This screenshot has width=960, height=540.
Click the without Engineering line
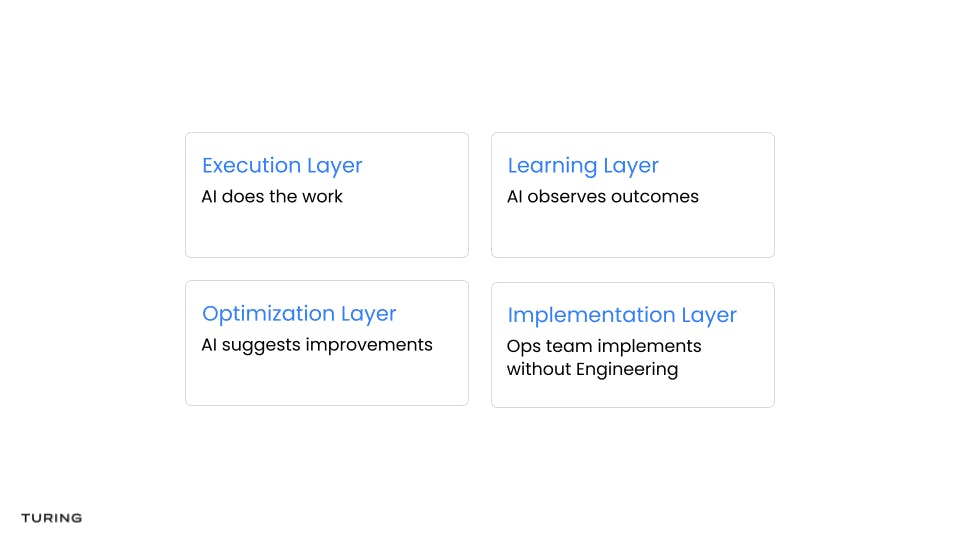tap(592, 370)
